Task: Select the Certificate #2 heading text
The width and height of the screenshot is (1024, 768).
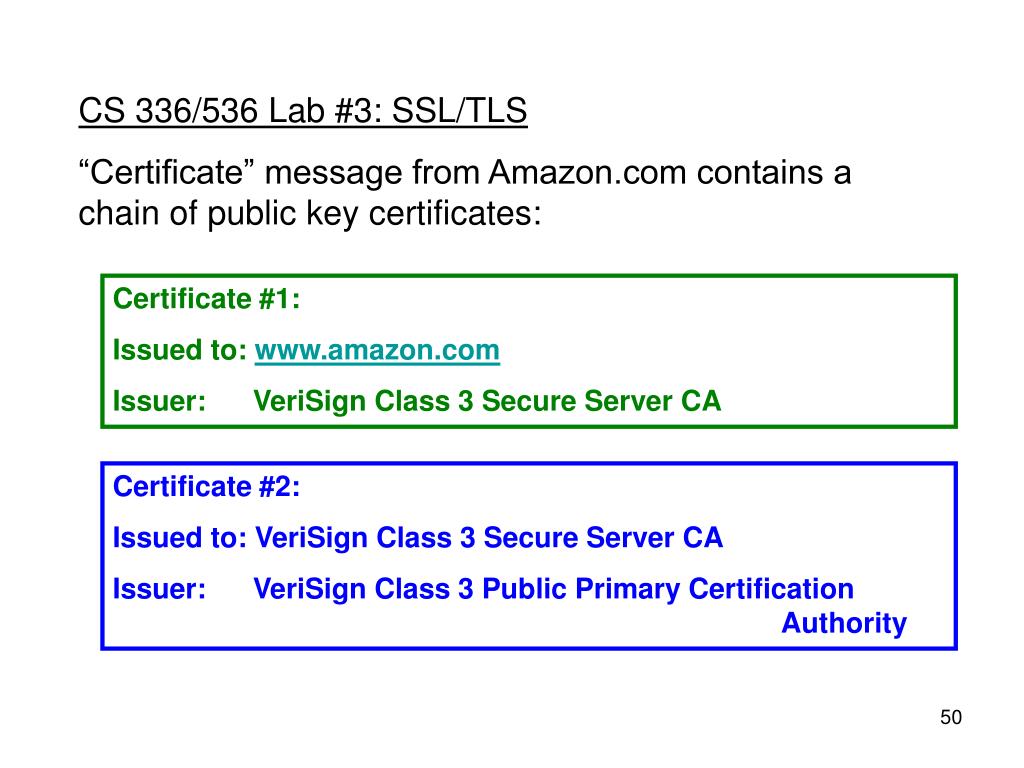Action: click(x=206, y=487)
